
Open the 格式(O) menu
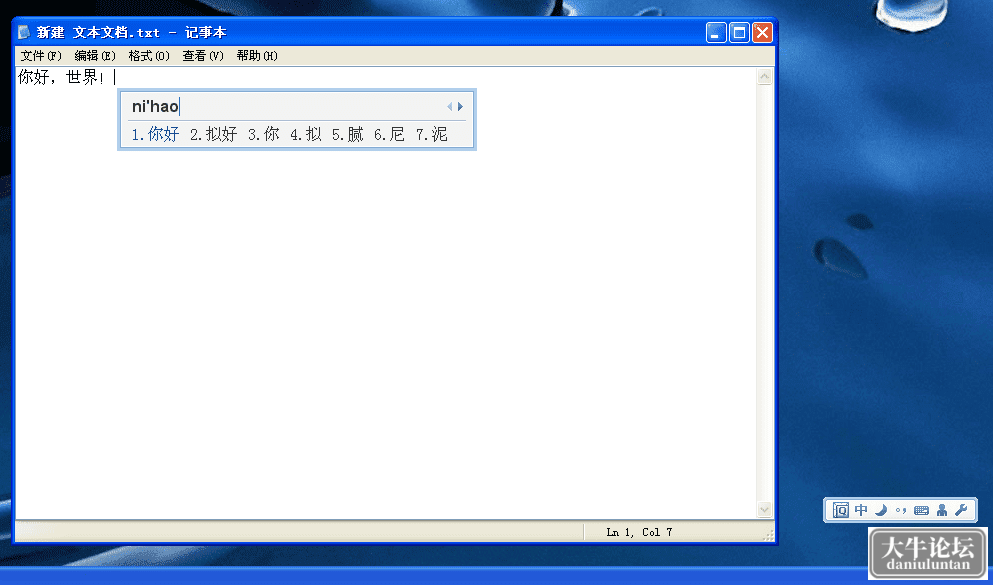(x=149, y=56)
